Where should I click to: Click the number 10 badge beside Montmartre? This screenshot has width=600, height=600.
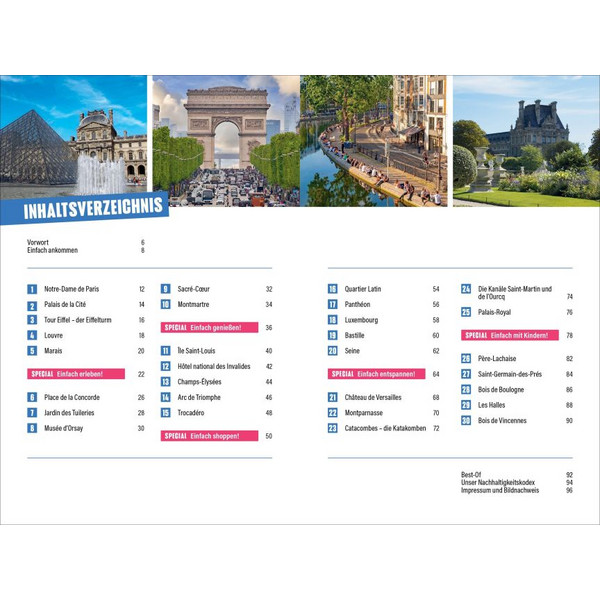click(x=165, y=305)
